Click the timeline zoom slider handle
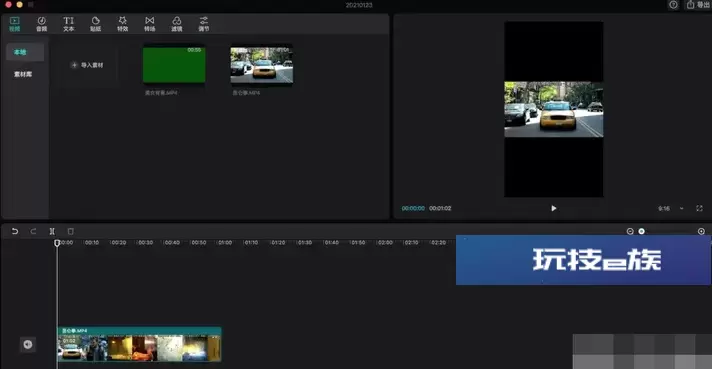This screenshot has height=369, width=712. [x=642, y=231]
